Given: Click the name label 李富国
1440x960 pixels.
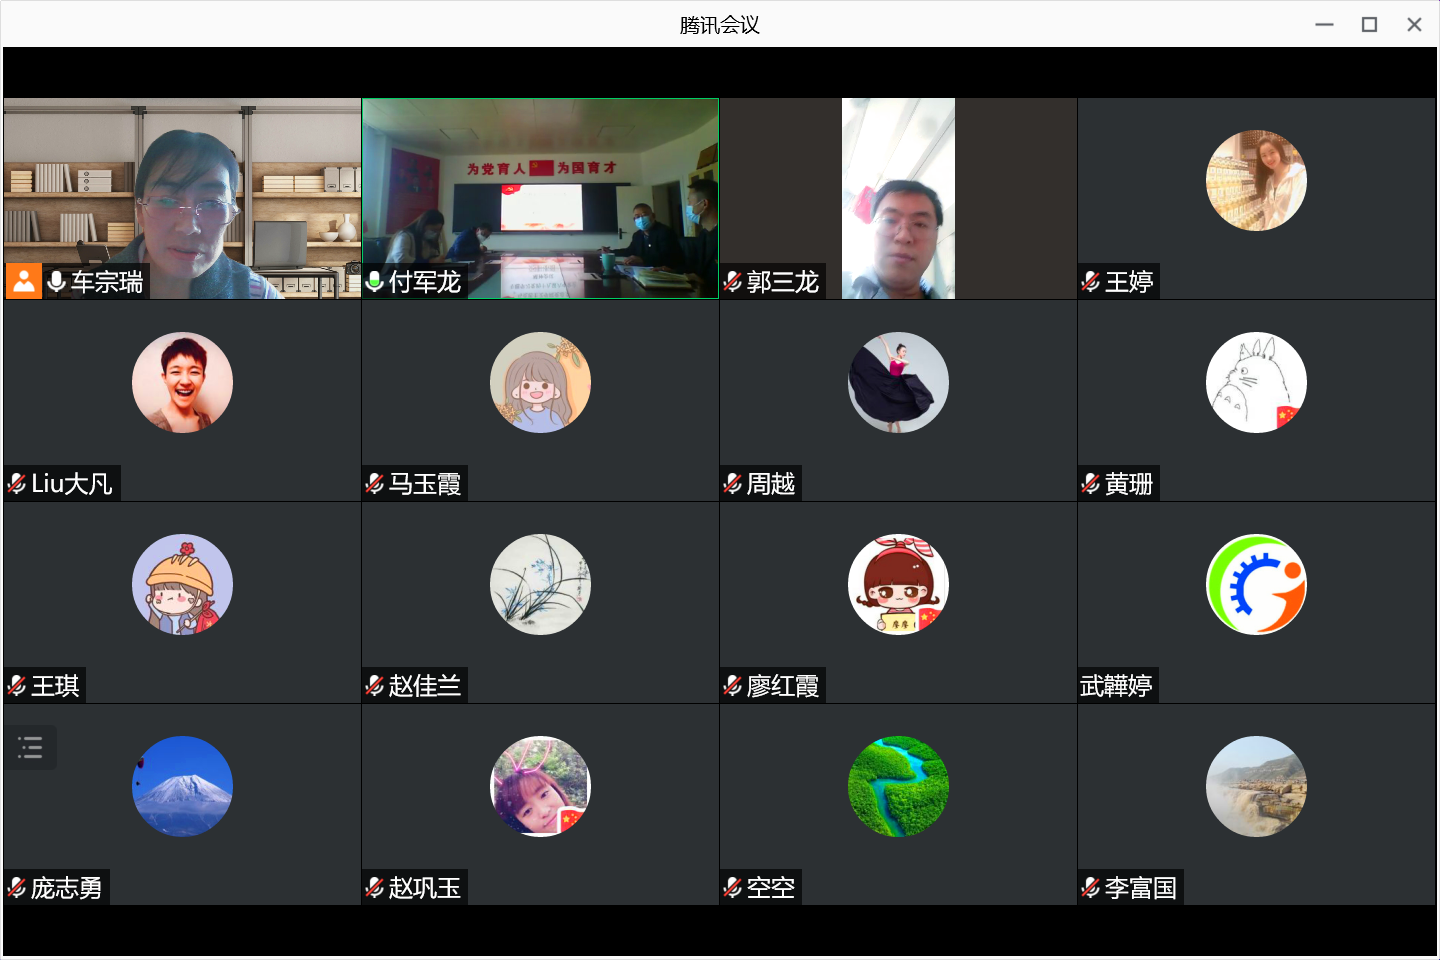Looking at the screenshot, I should pos(1141,888).
